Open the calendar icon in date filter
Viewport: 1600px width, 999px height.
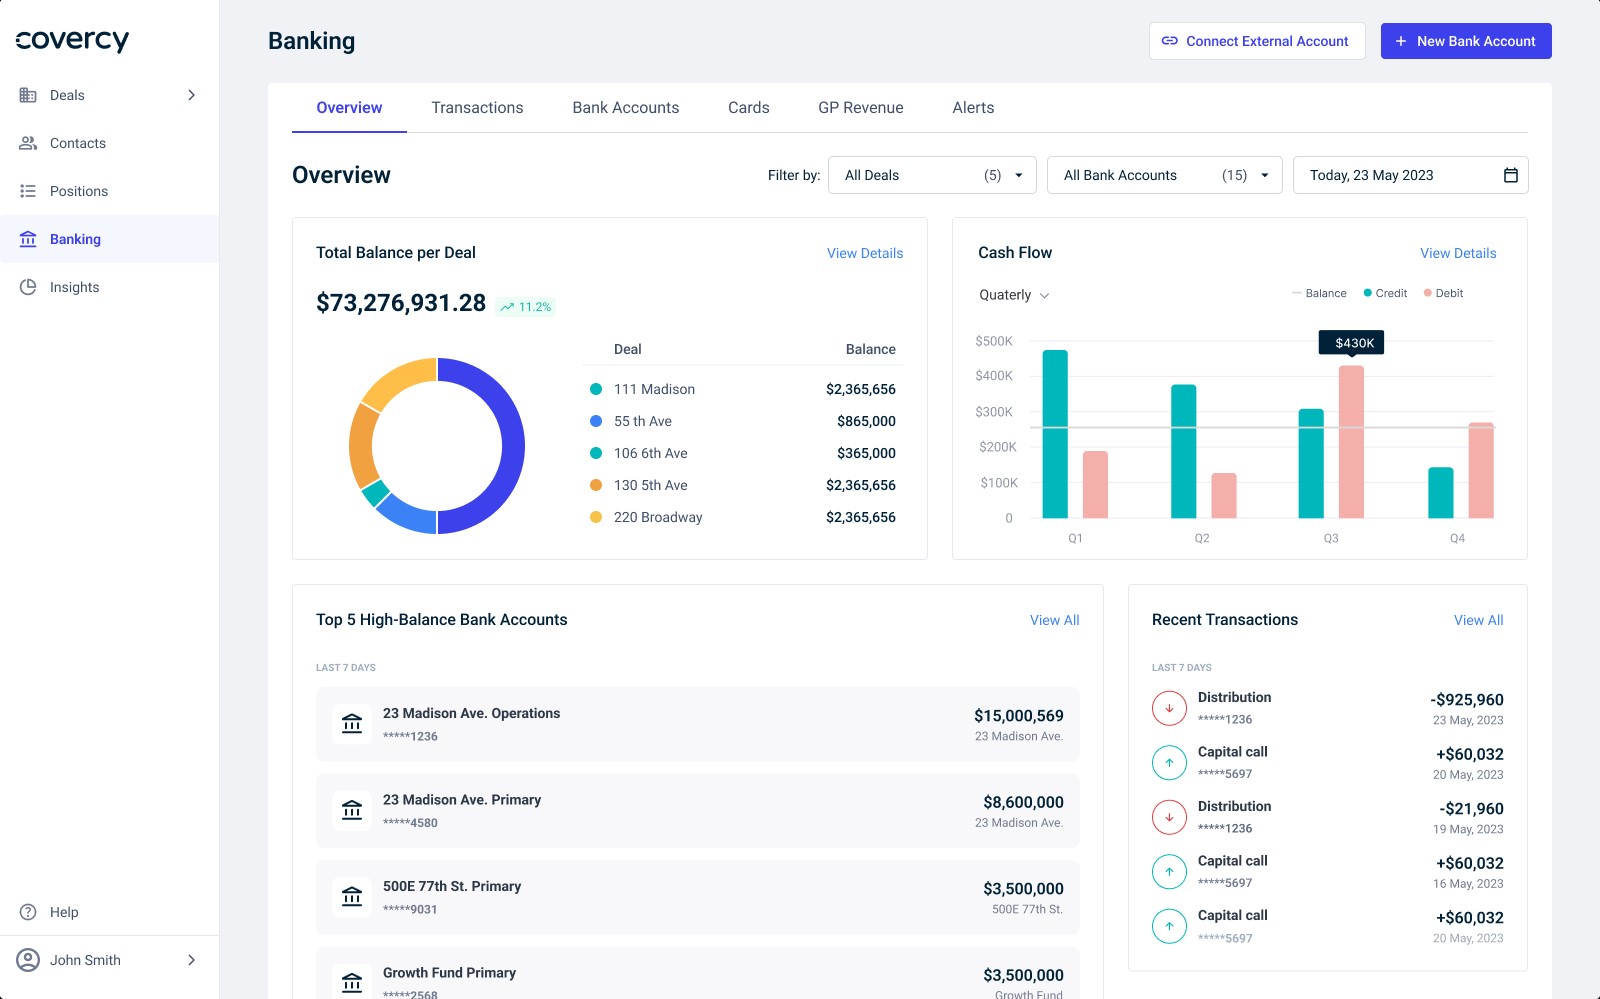coord(1510,174)
